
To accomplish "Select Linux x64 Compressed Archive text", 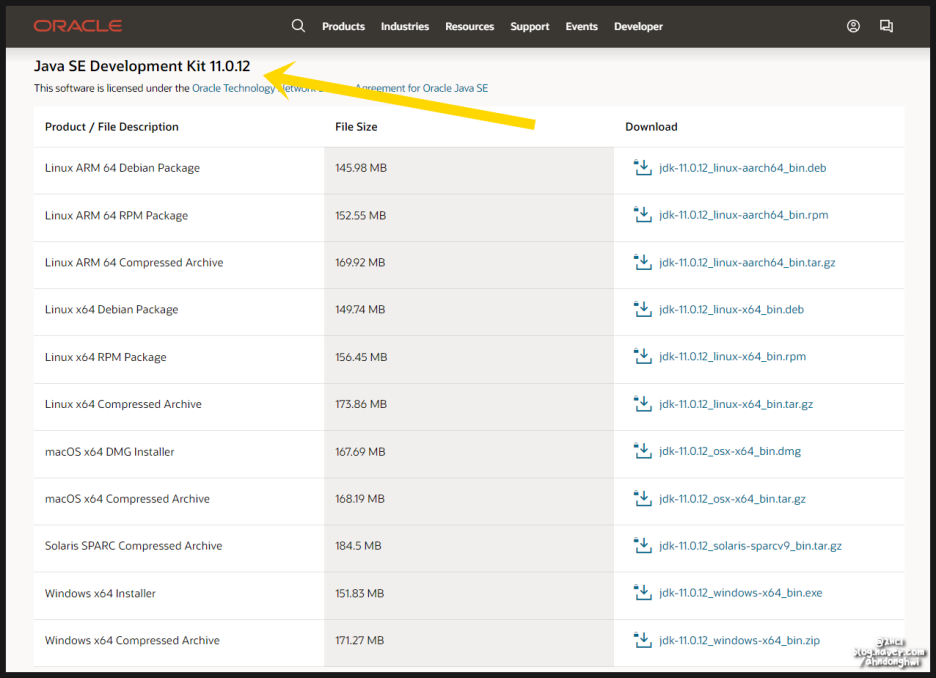I will click(x=123, y=404).
